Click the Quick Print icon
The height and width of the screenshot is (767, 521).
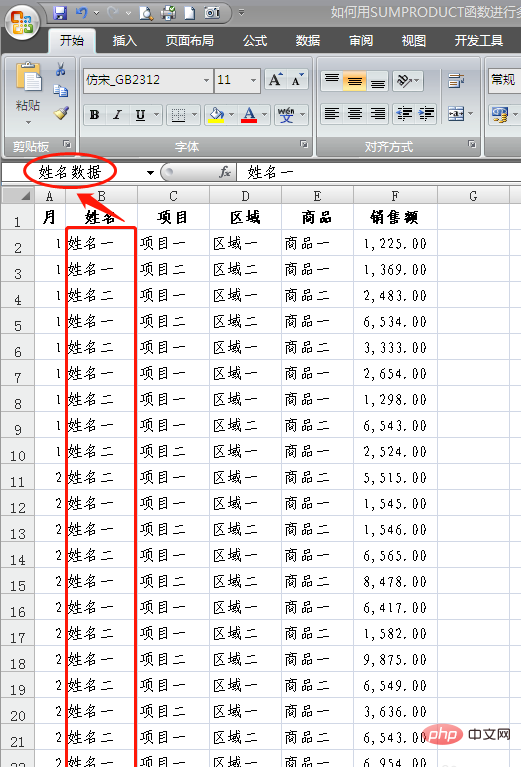pos(168,13)
